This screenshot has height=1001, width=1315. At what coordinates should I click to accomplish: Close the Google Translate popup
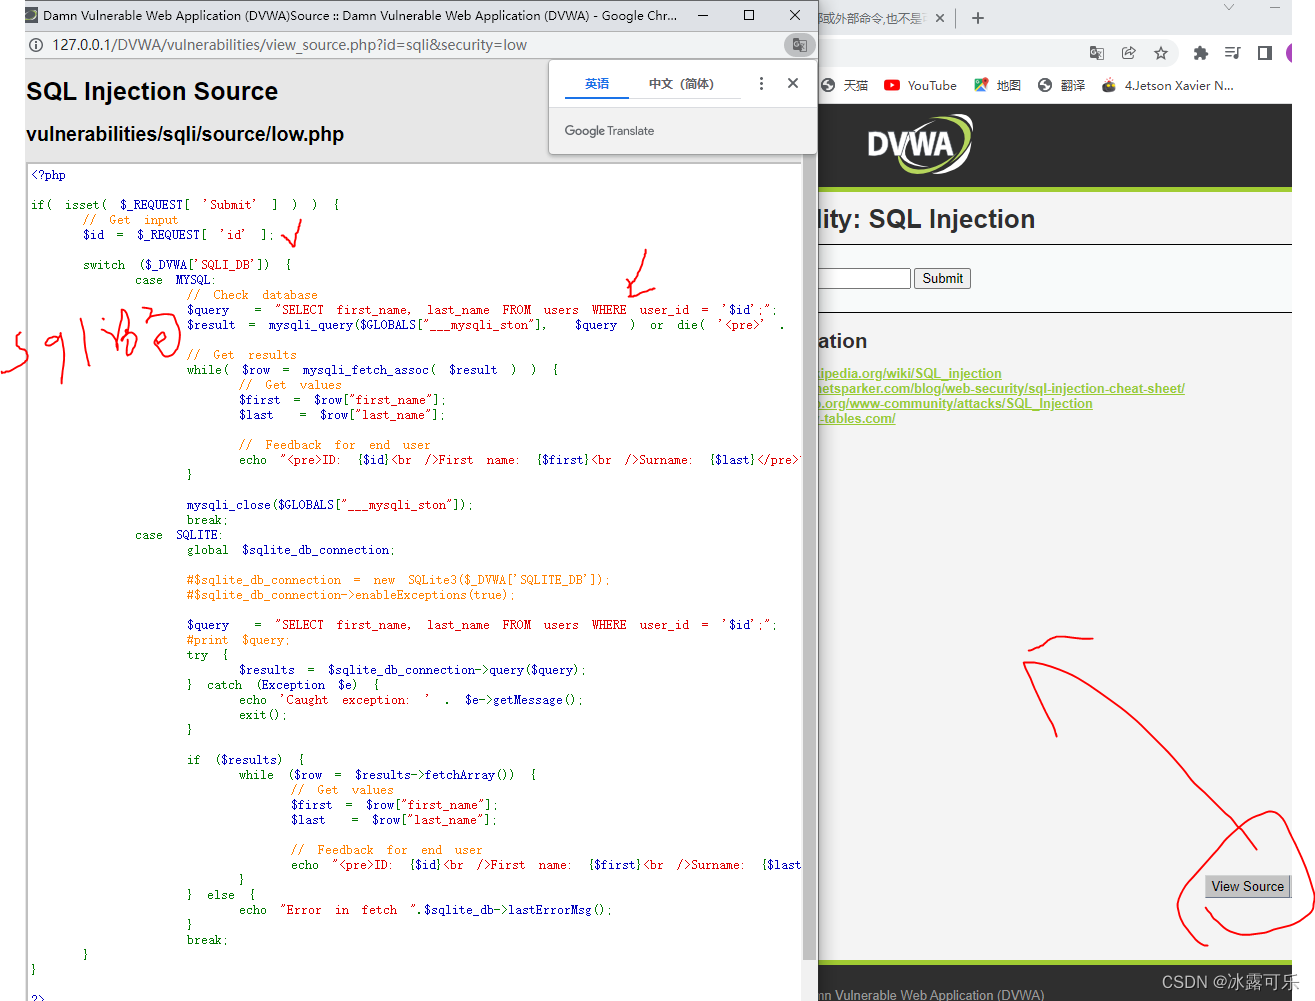pyautogui.click(x=793, y=84)
